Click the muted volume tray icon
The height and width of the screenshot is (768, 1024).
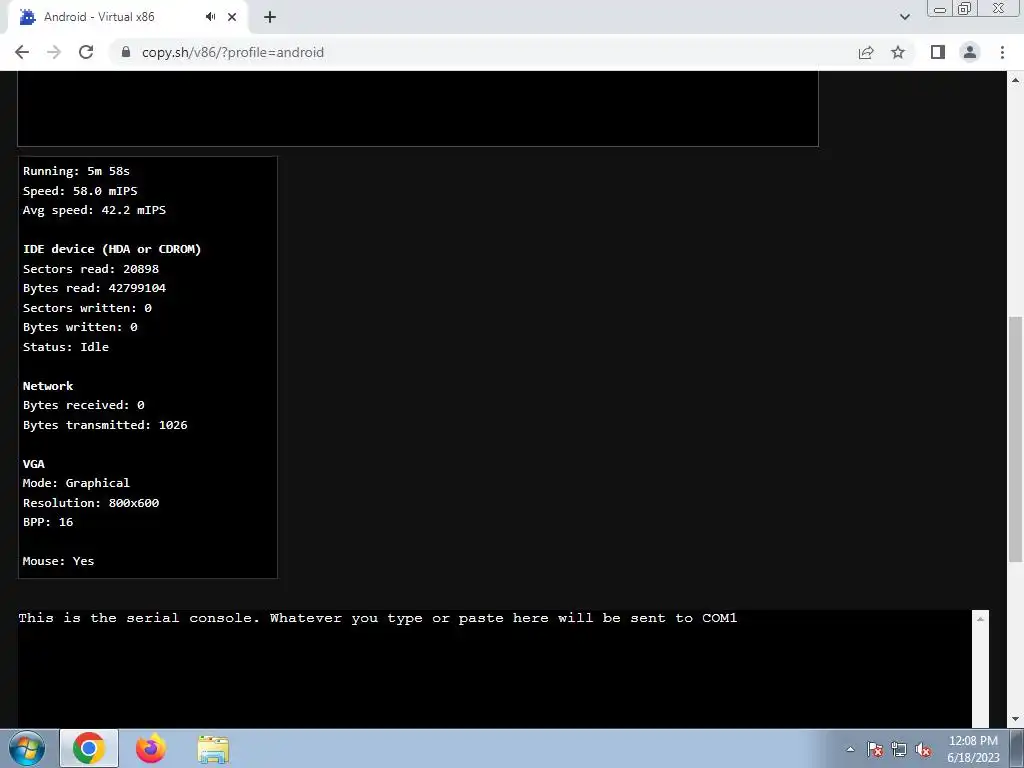click(923, 750)
